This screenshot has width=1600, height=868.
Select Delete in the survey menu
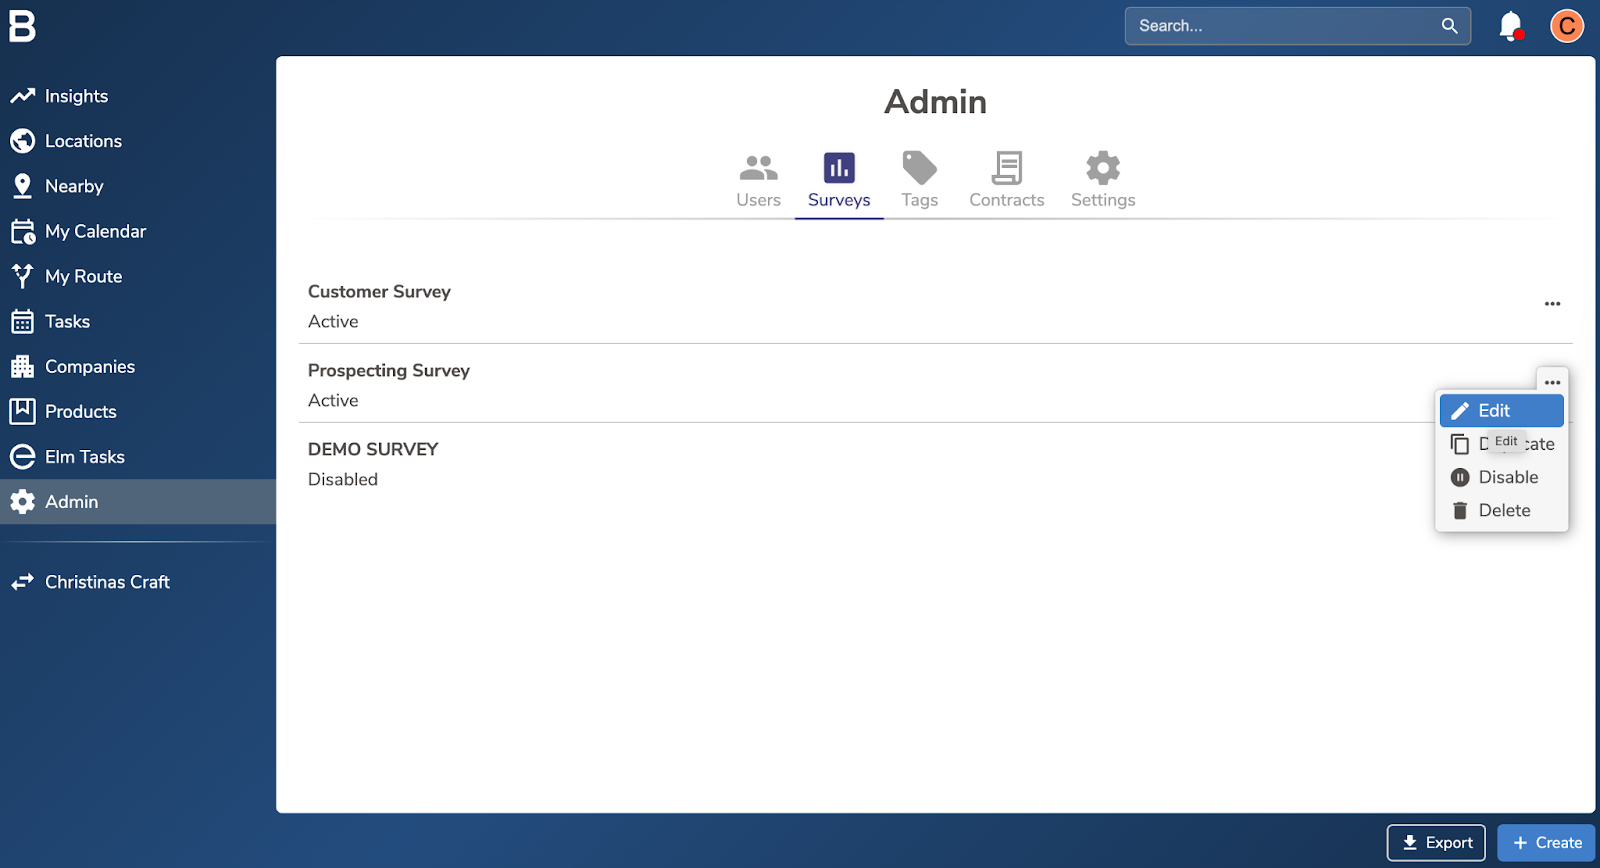pyautogui.click(x=1503, y=510)
